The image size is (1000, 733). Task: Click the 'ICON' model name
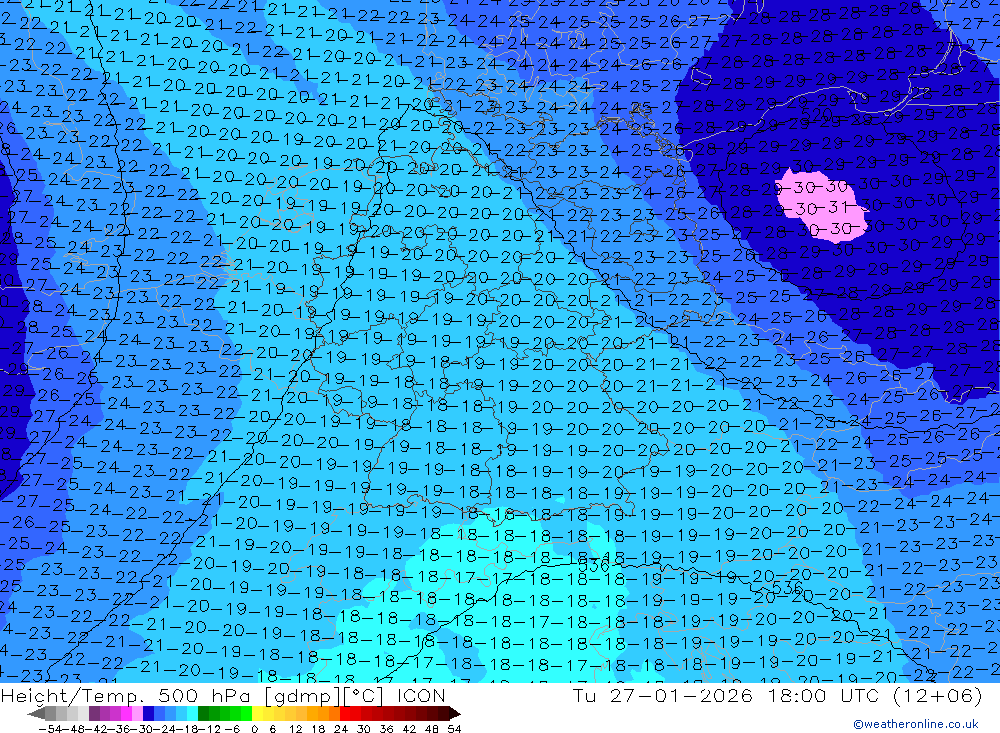tap(421, 695)
